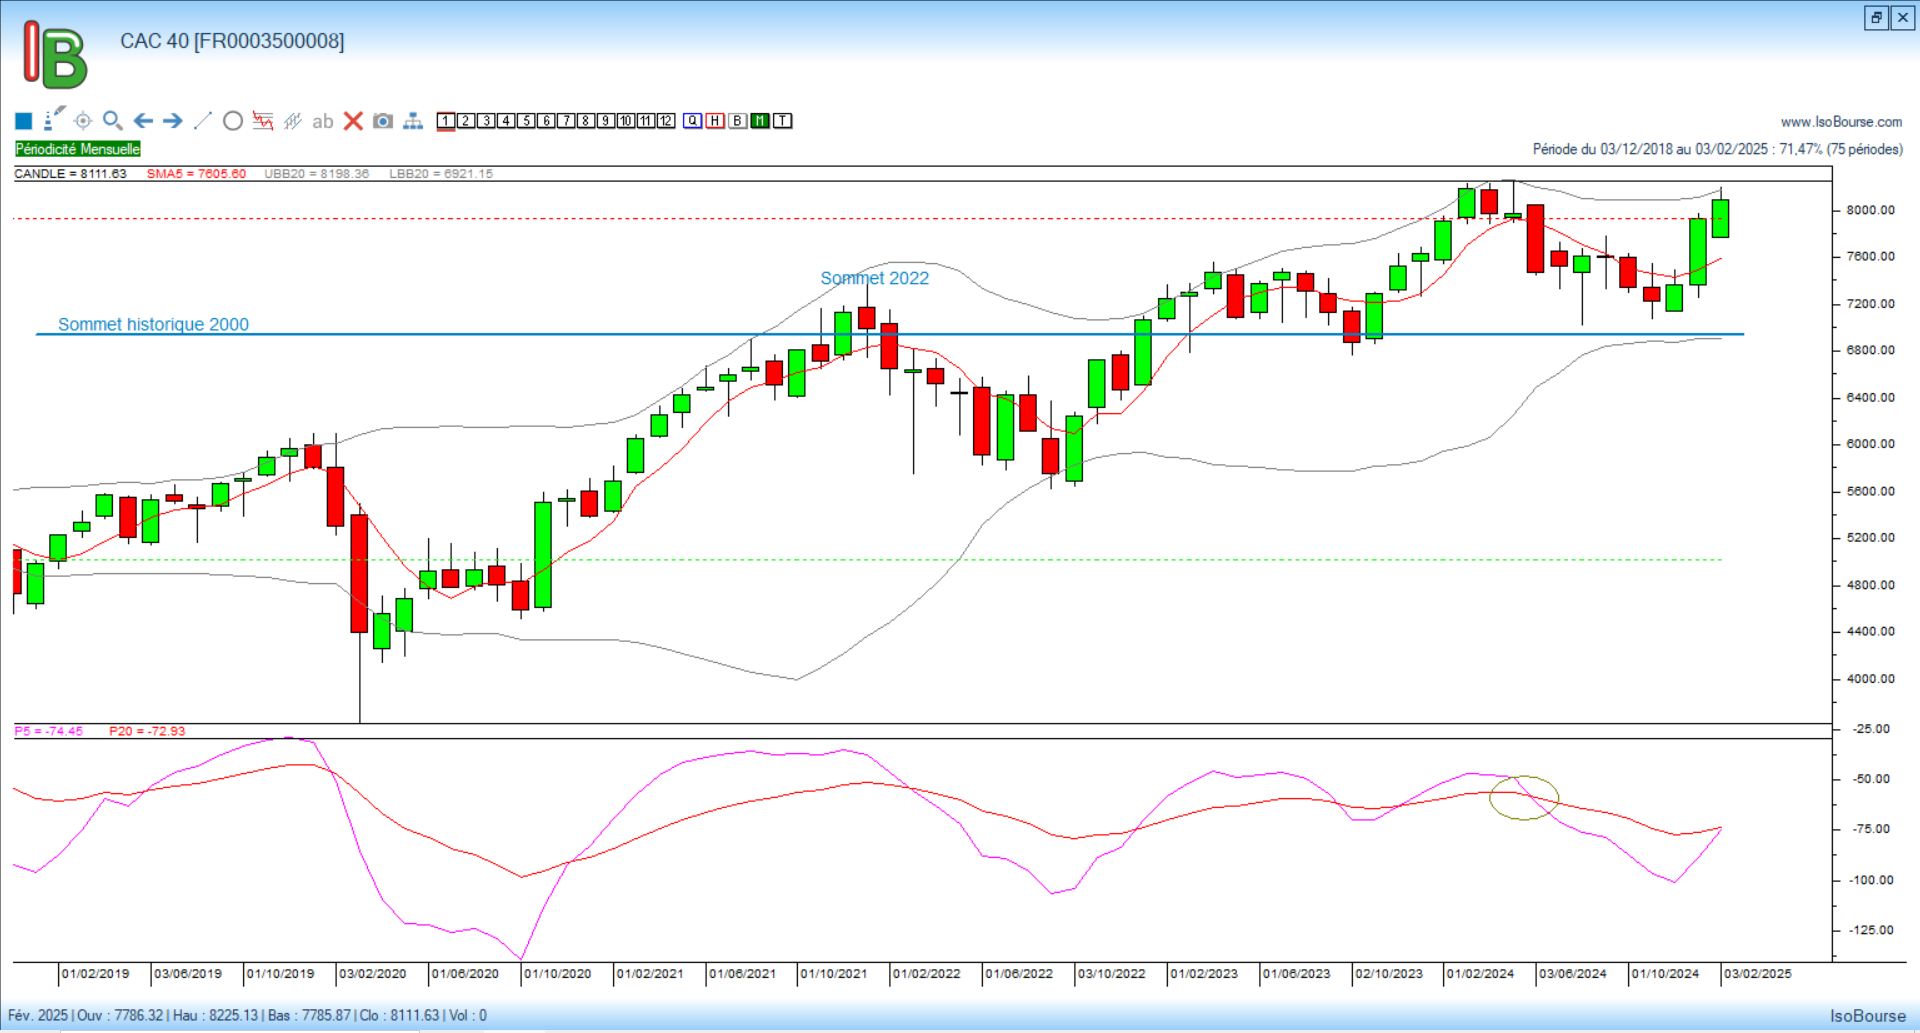Select chart preset 12

coord(666,121)
